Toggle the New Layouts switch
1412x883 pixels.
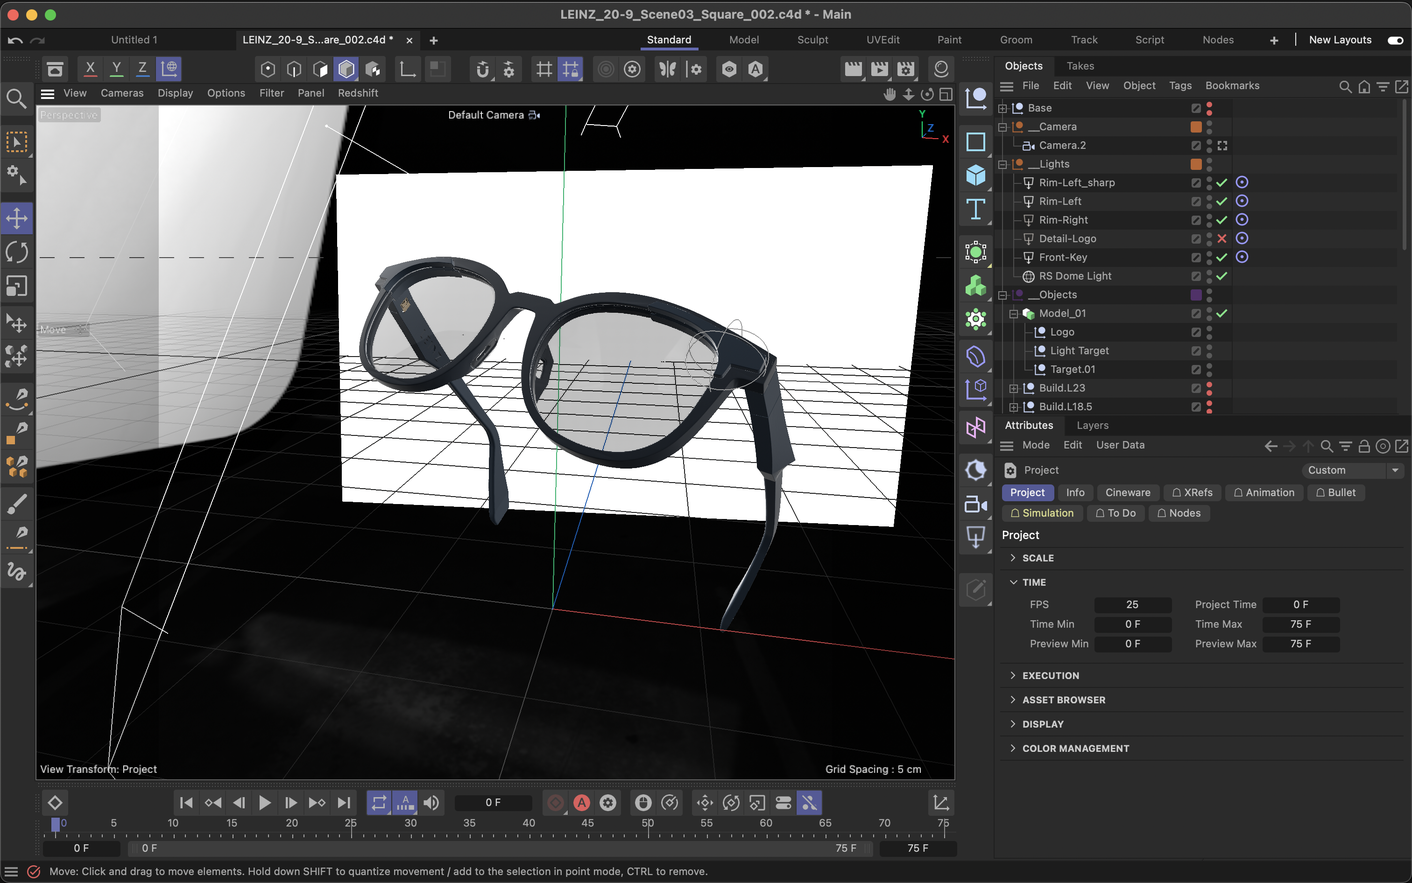pos(1395,40)
